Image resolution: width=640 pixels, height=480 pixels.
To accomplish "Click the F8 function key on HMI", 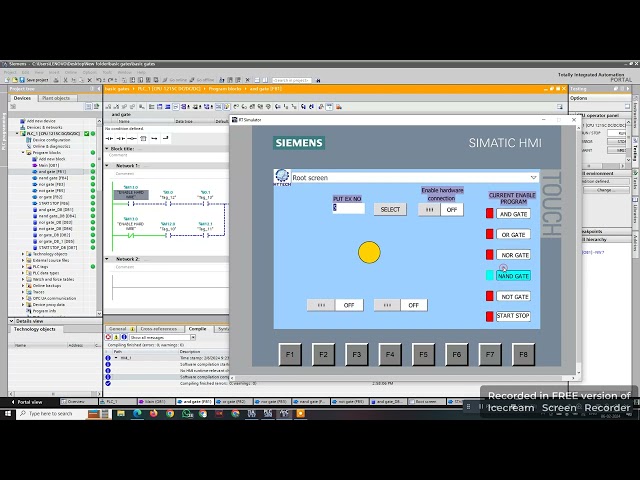I will pyautogui.click(x=523, y=354).
